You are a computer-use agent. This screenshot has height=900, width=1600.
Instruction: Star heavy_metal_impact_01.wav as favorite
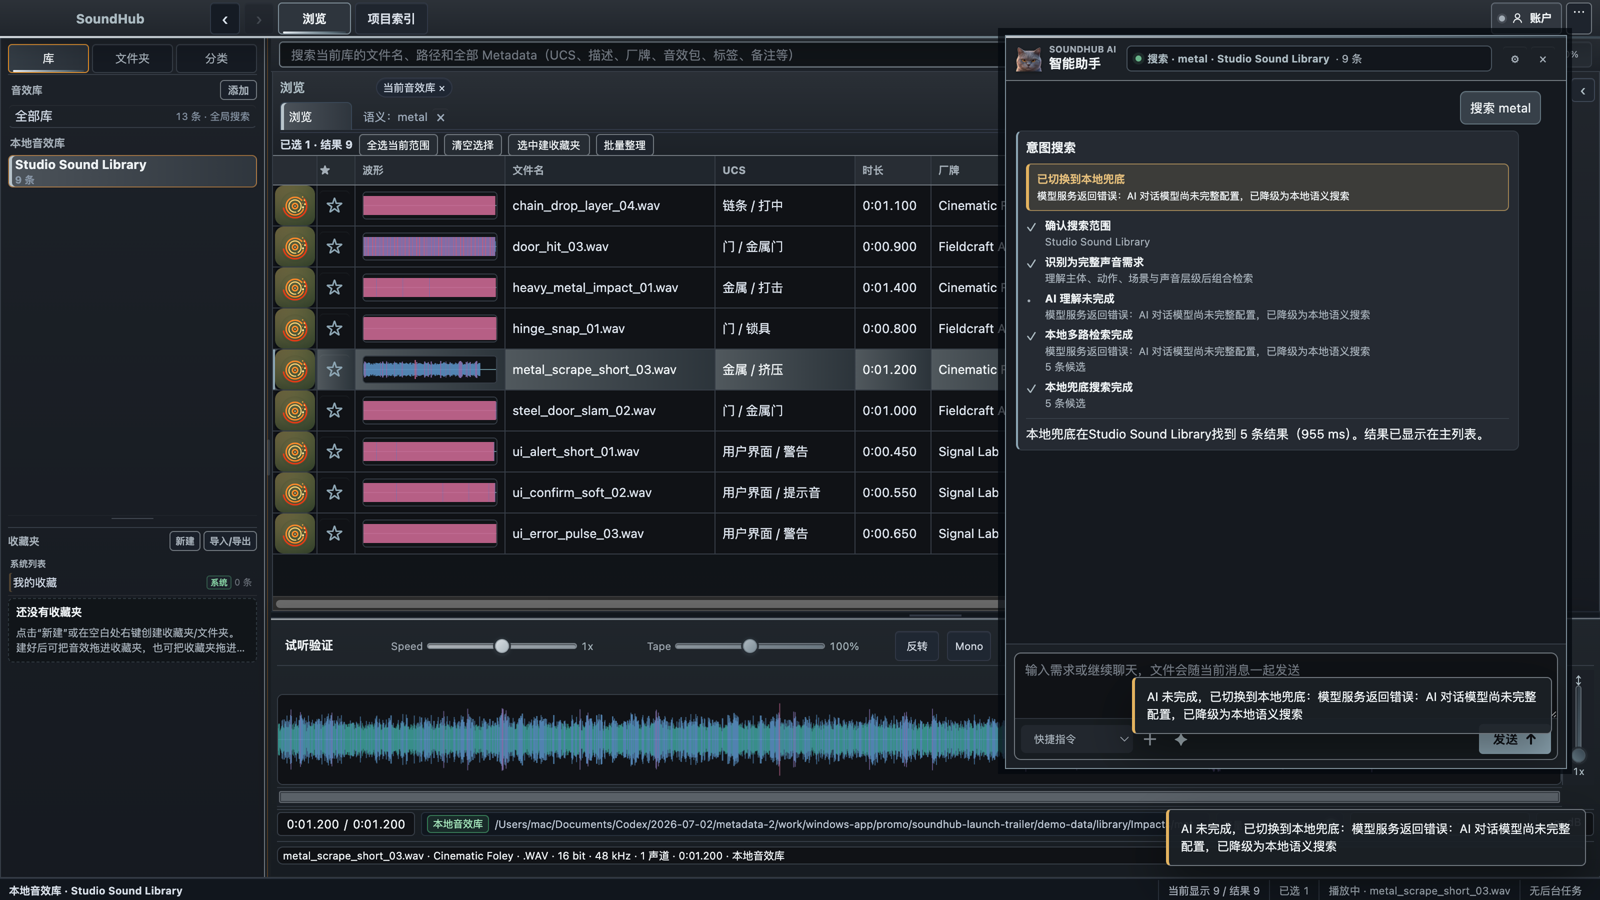[x=335, y=288]
